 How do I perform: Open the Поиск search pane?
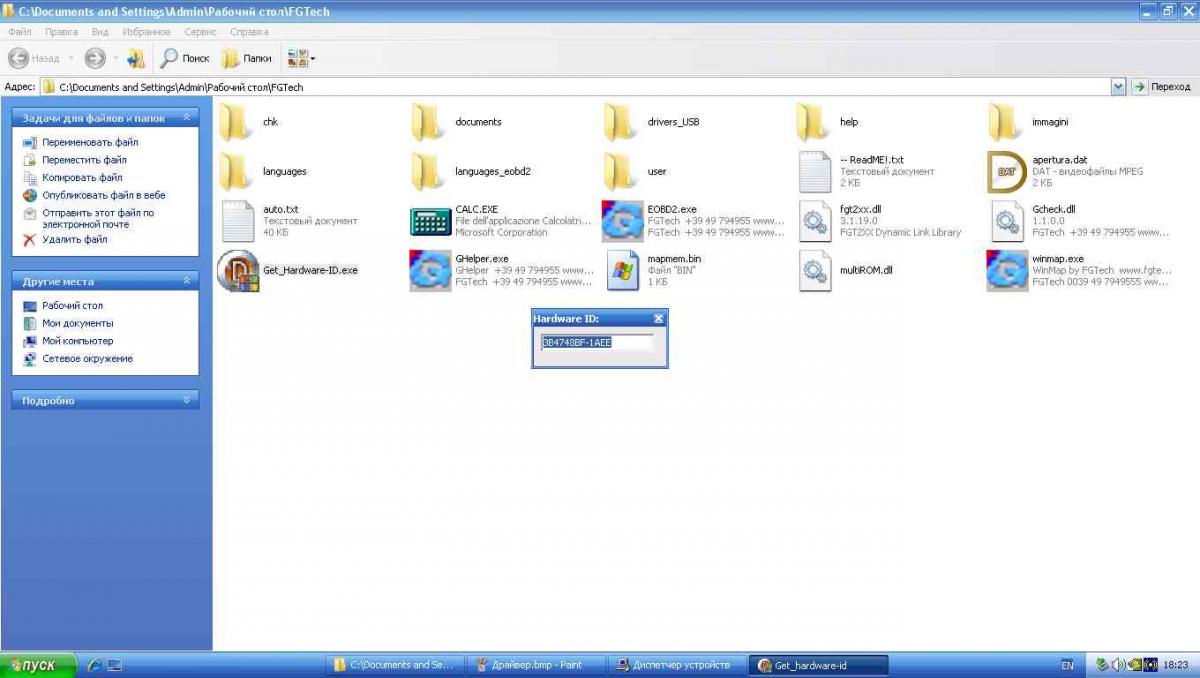tap(186, 59)
